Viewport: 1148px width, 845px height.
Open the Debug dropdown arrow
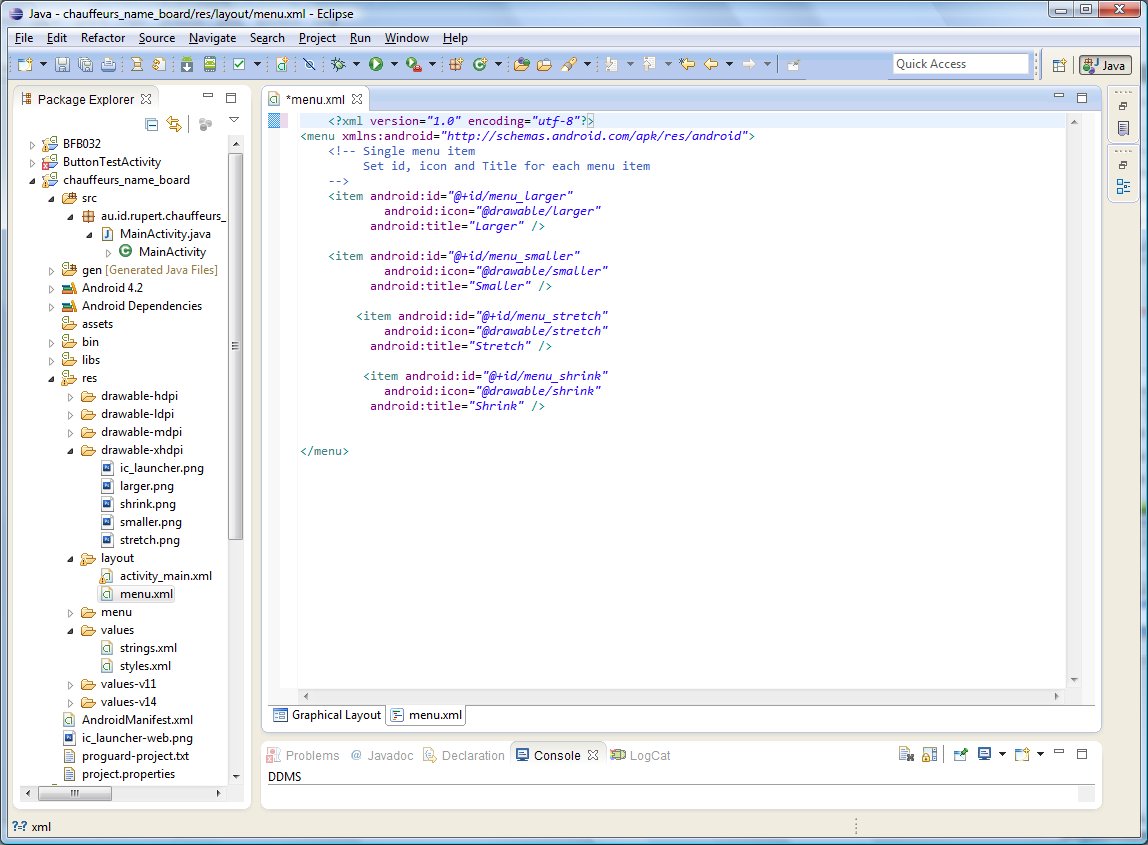[357, 64]
